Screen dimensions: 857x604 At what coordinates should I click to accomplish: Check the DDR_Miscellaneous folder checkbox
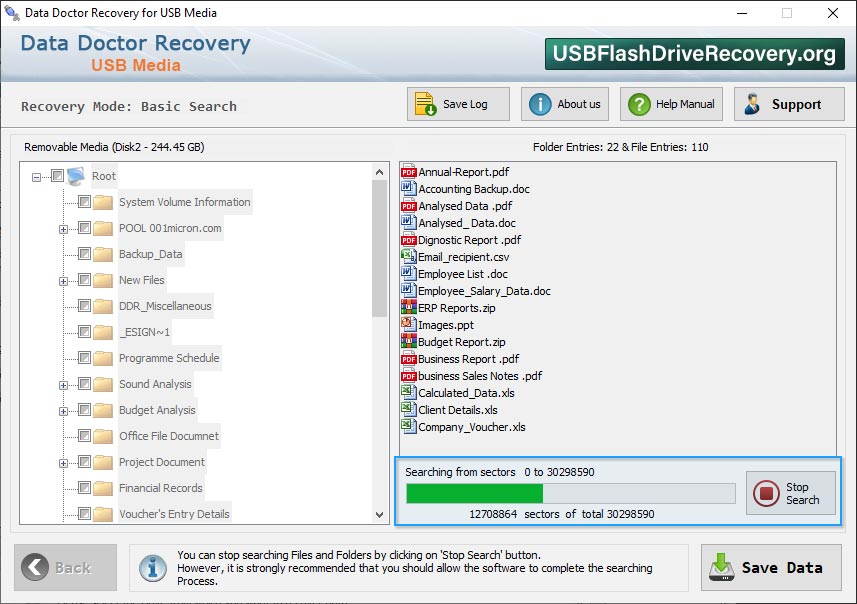(x=84, y=306)
